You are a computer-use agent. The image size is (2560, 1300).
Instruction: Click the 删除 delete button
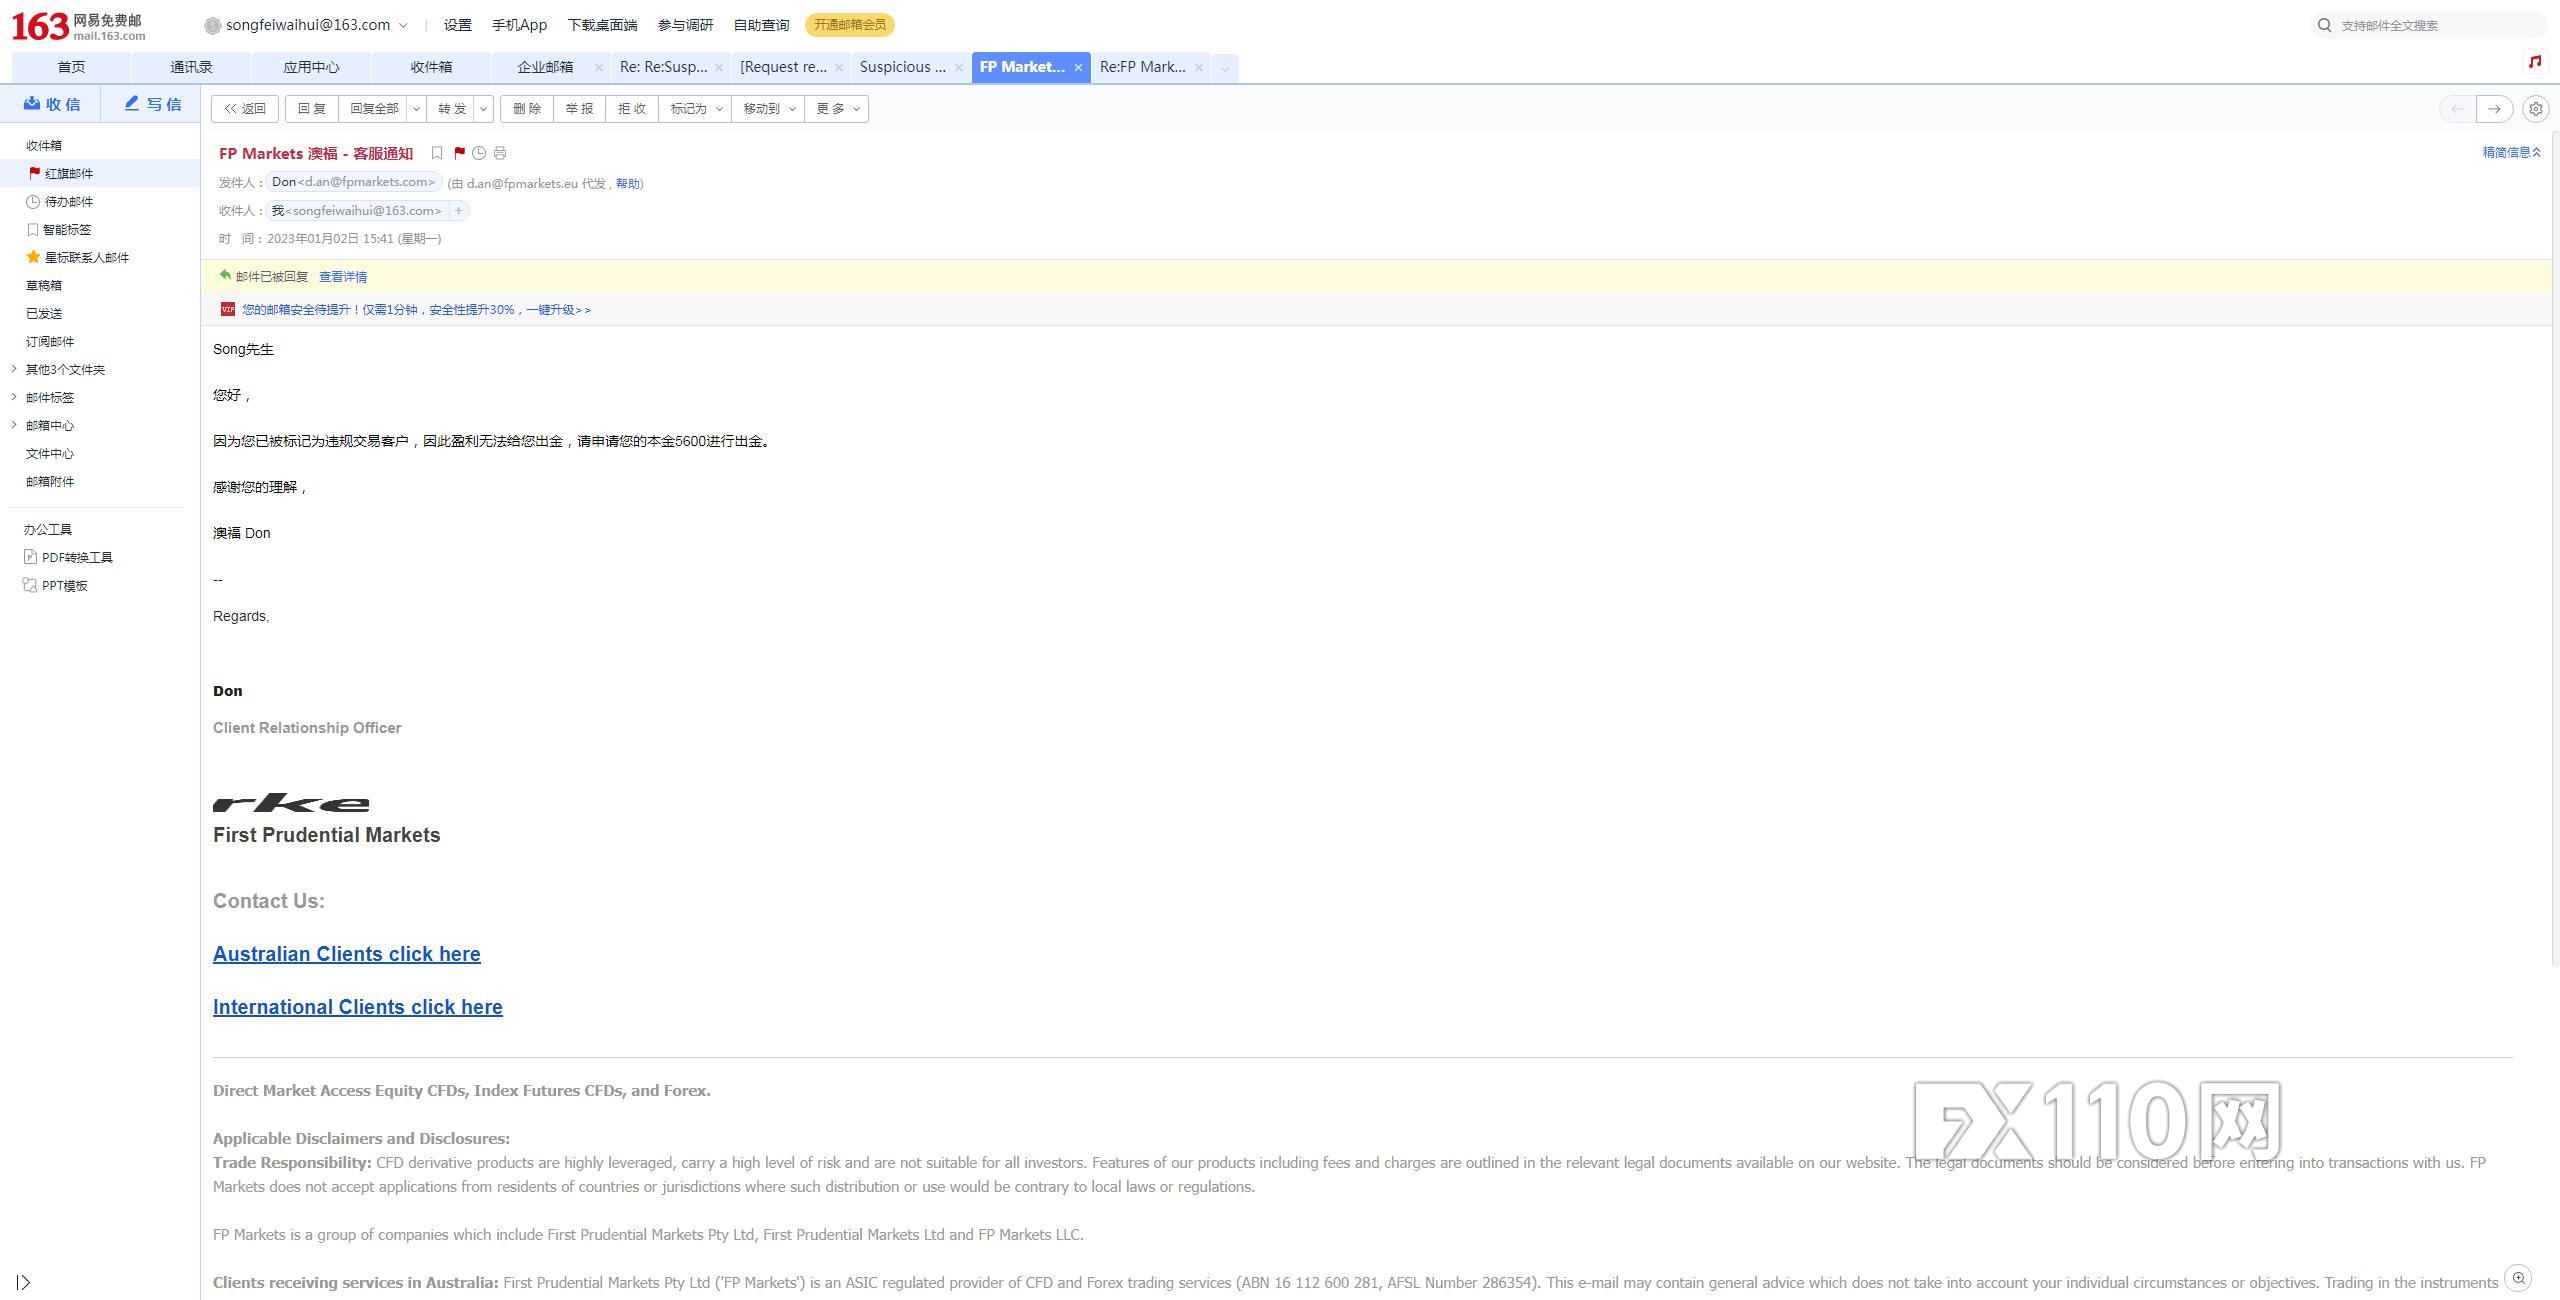[x=527, y=109]
